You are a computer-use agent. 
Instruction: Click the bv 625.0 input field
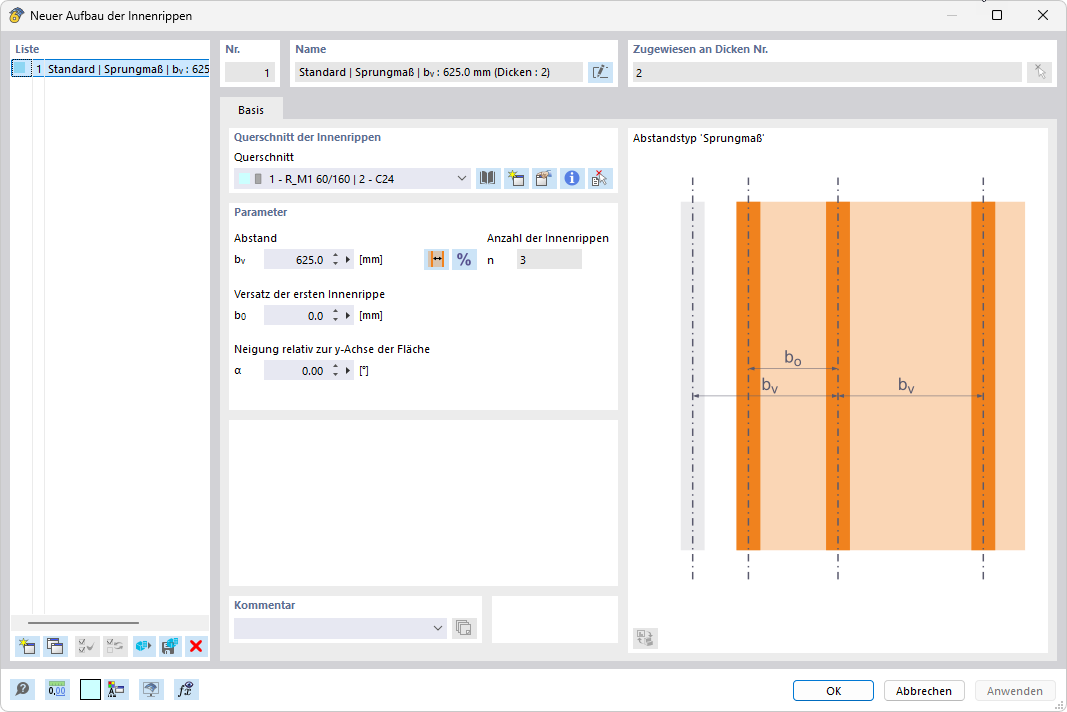tap(297, 259)
